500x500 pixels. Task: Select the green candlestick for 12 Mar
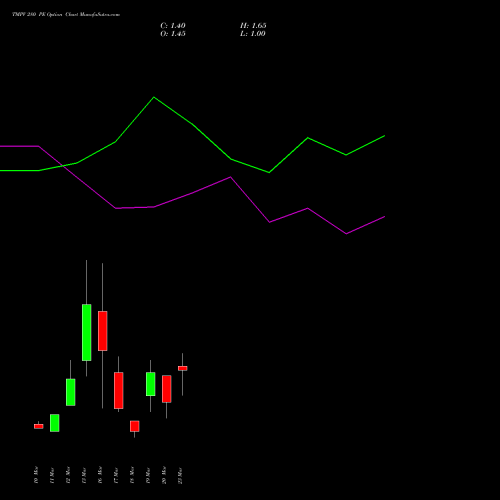[71, 392]
